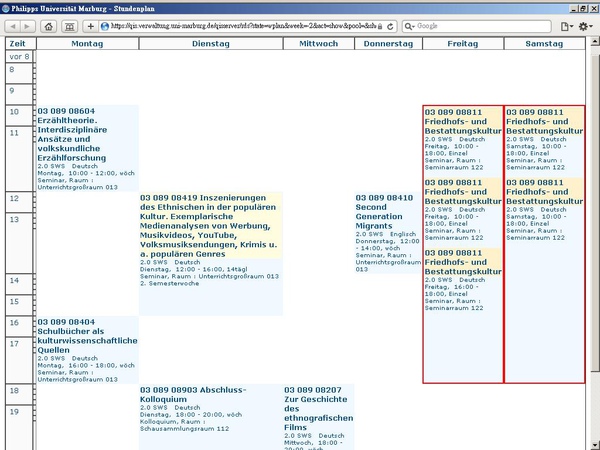Open first Friedhofs- und Bestattungskultur entry on Samstag

tap(545, 122)
